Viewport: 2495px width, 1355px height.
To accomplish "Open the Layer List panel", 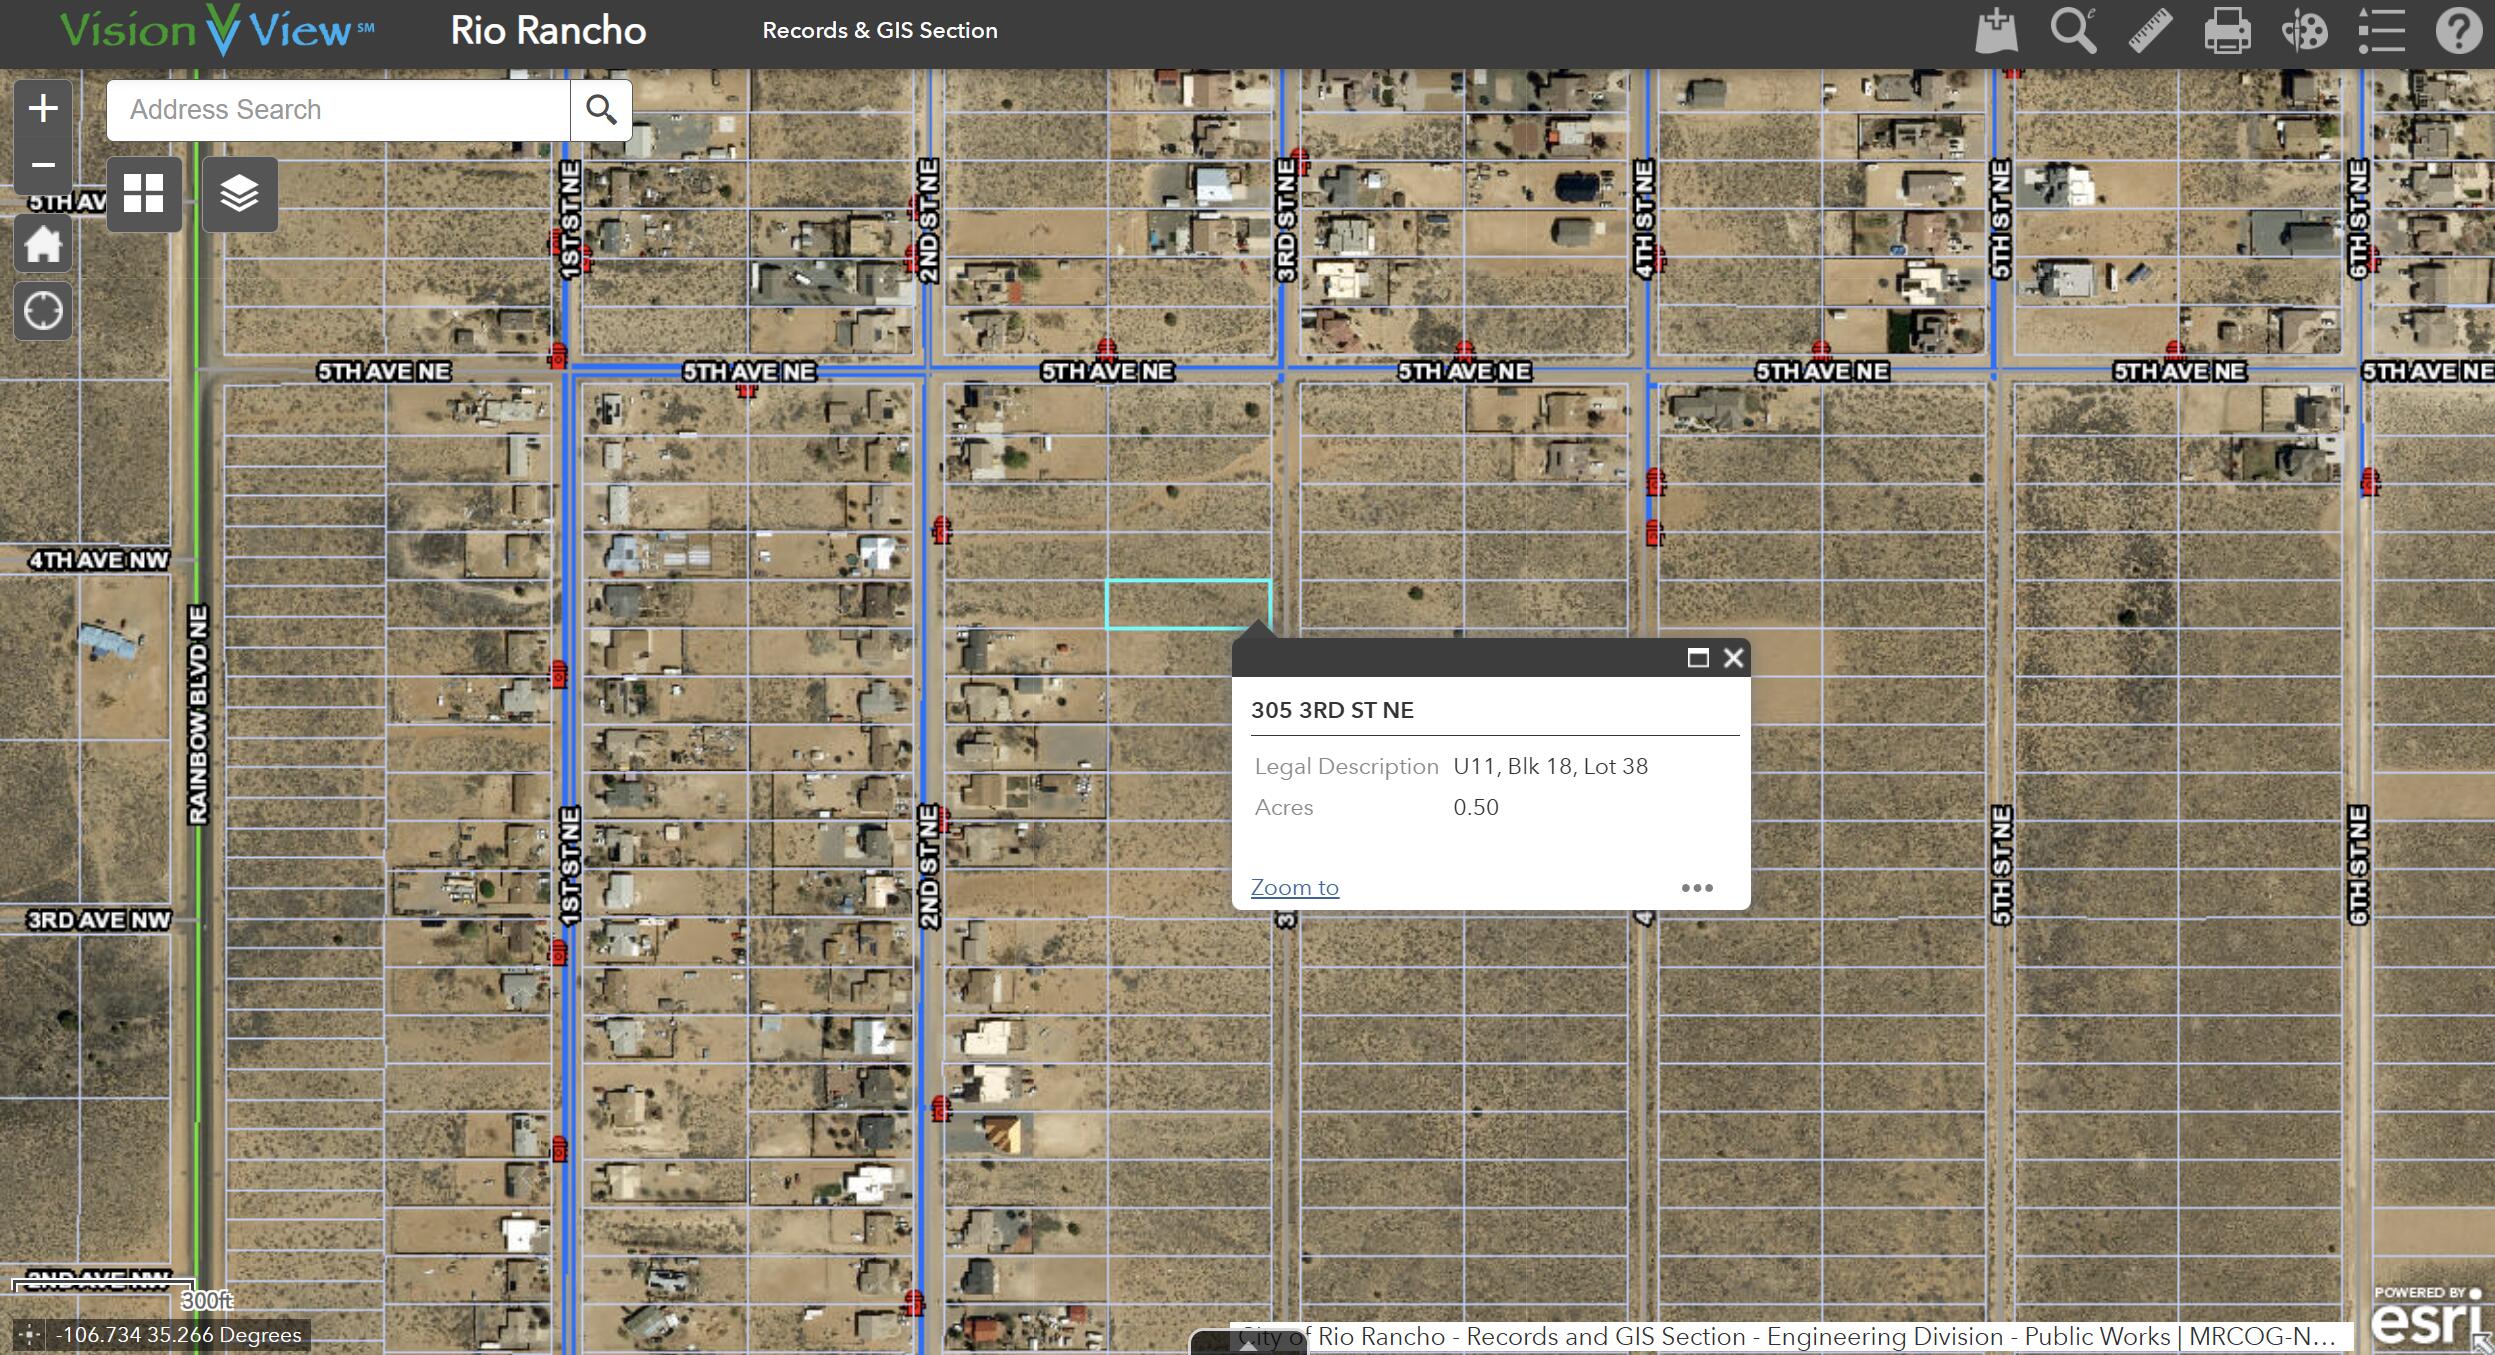I will (x=240, y=194).
